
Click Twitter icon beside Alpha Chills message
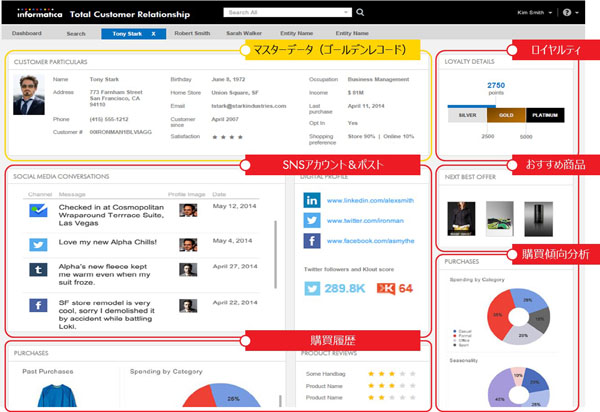pos(38,245)
